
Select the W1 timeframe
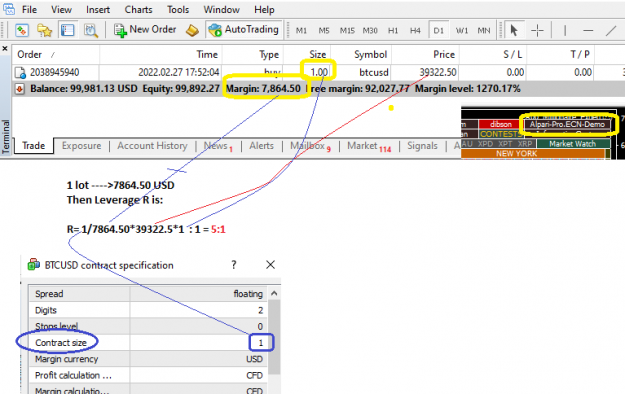click(462, 31)
